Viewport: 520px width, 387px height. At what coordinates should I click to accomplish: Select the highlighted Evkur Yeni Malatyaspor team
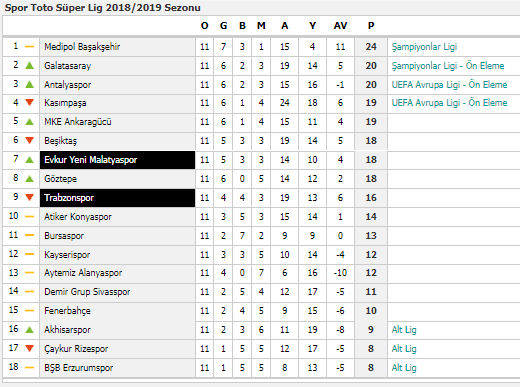tap(117, 160)
